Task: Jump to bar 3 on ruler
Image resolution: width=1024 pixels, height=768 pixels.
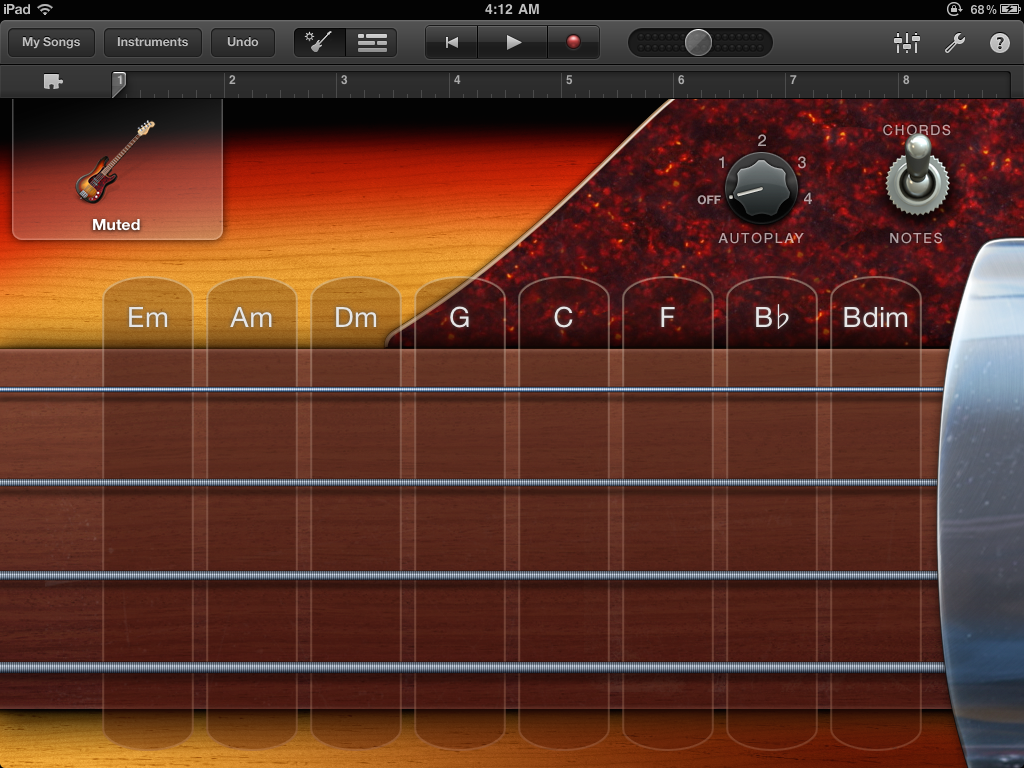Action: coord(344,80)
